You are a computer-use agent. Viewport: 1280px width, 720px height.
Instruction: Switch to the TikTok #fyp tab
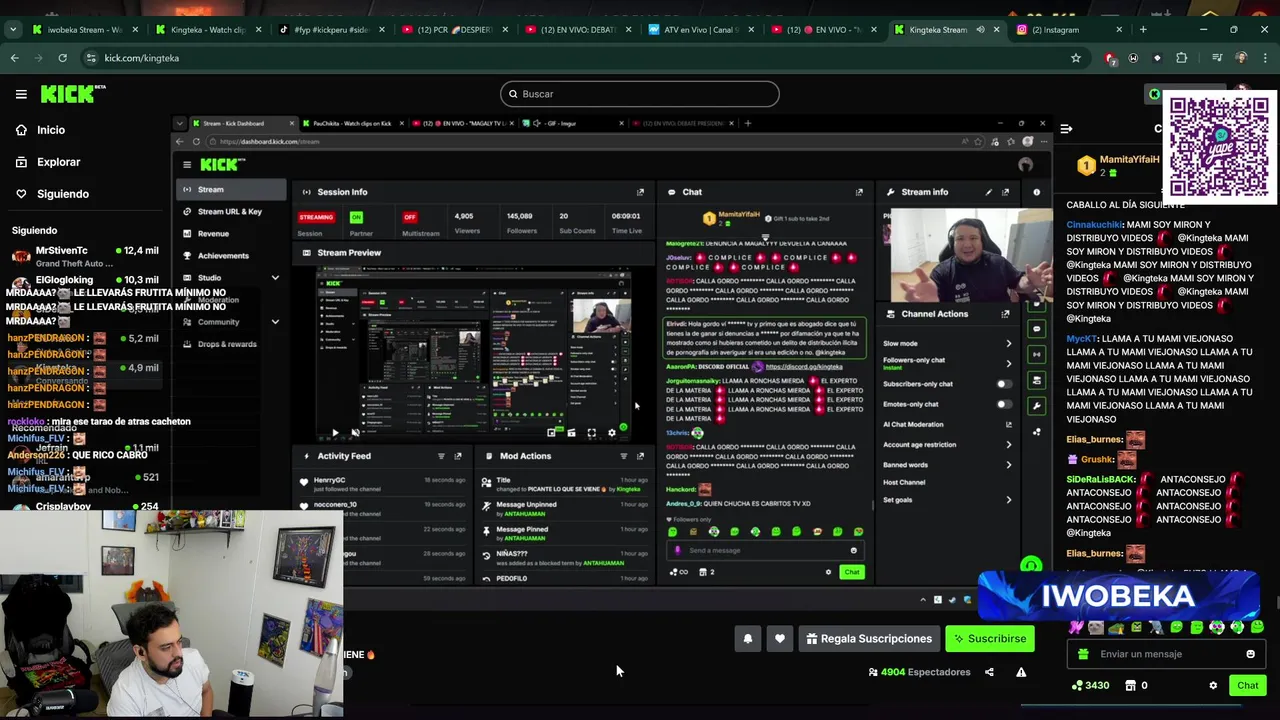coord(330,30)
